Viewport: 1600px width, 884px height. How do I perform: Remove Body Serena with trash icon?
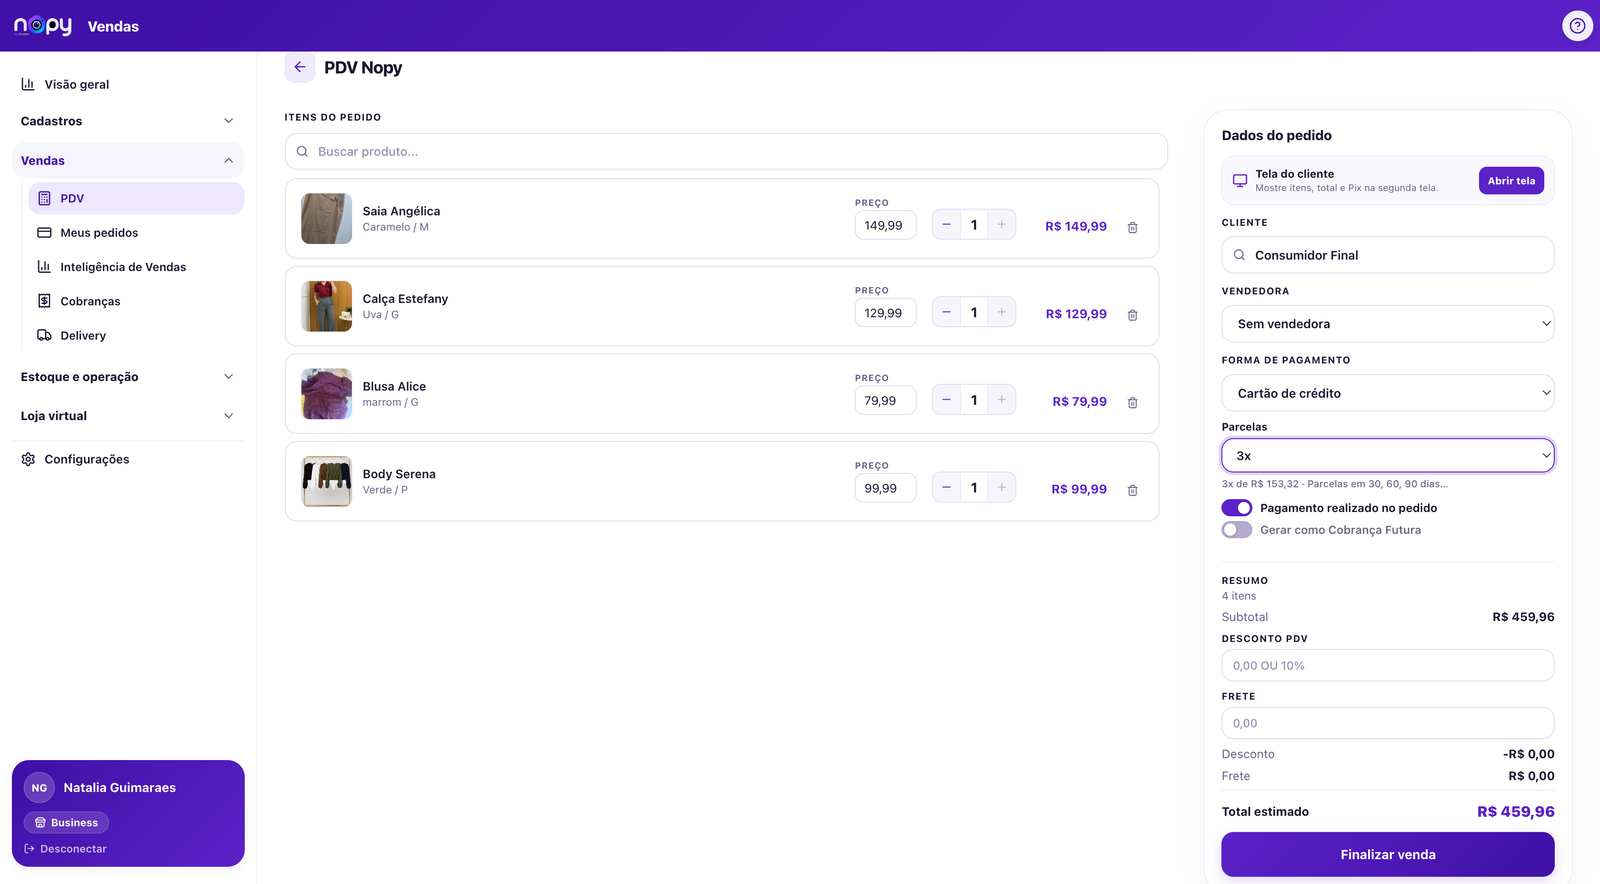point(1133,490)
